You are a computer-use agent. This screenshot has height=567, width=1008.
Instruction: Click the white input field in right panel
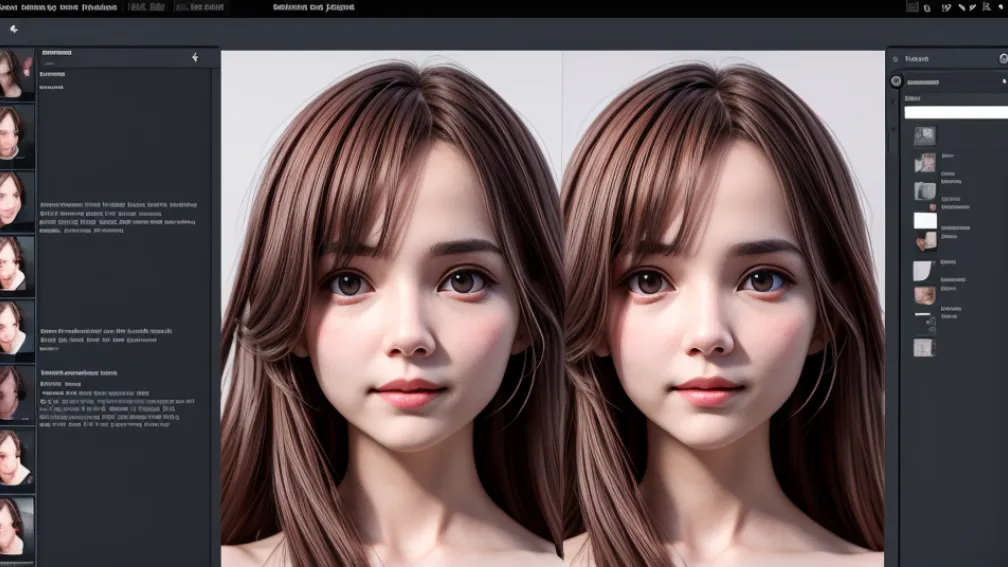click(x=956, y=112)
